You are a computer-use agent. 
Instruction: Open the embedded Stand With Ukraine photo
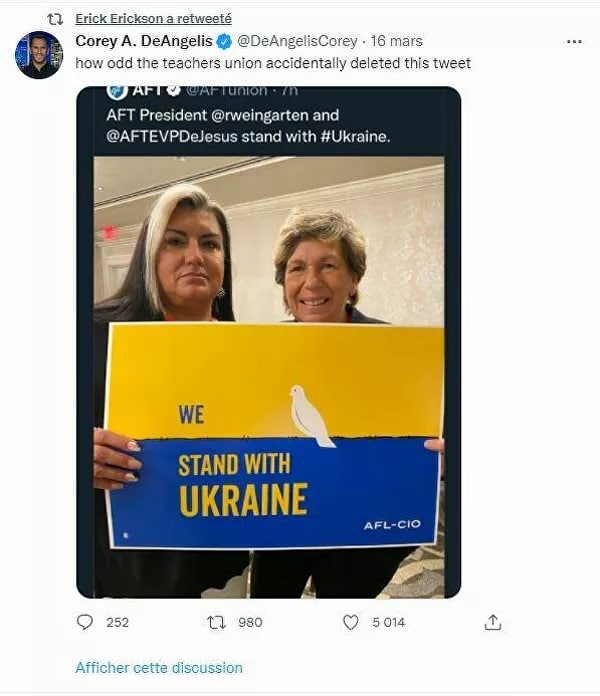[269, 377]
